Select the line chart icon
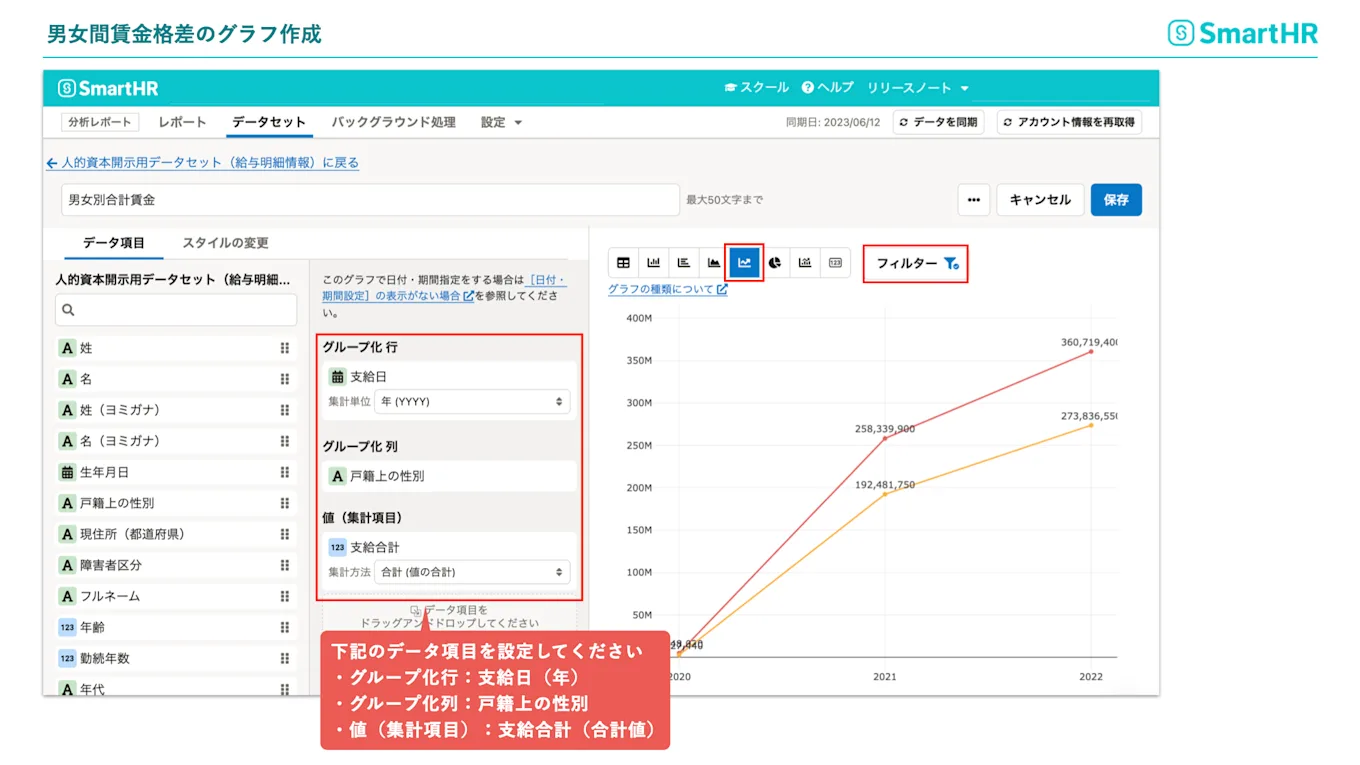This screenshot has width=1360, height=765. (744, 263)
